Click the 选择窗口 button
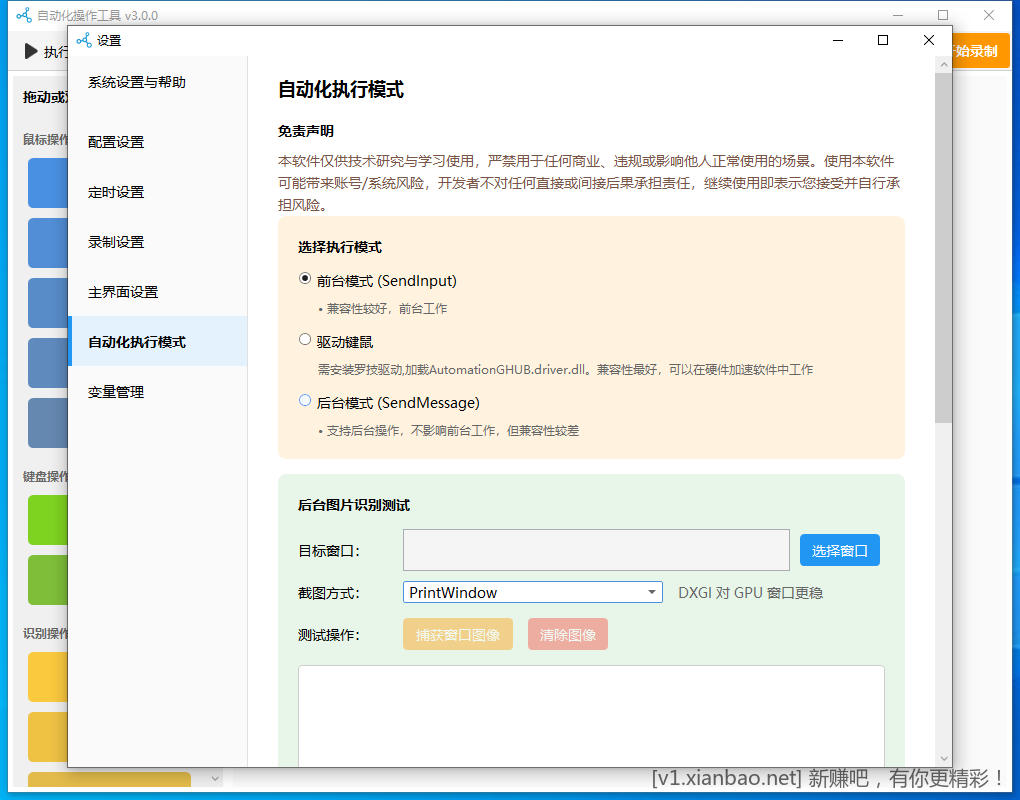 (x=839, y=549)
